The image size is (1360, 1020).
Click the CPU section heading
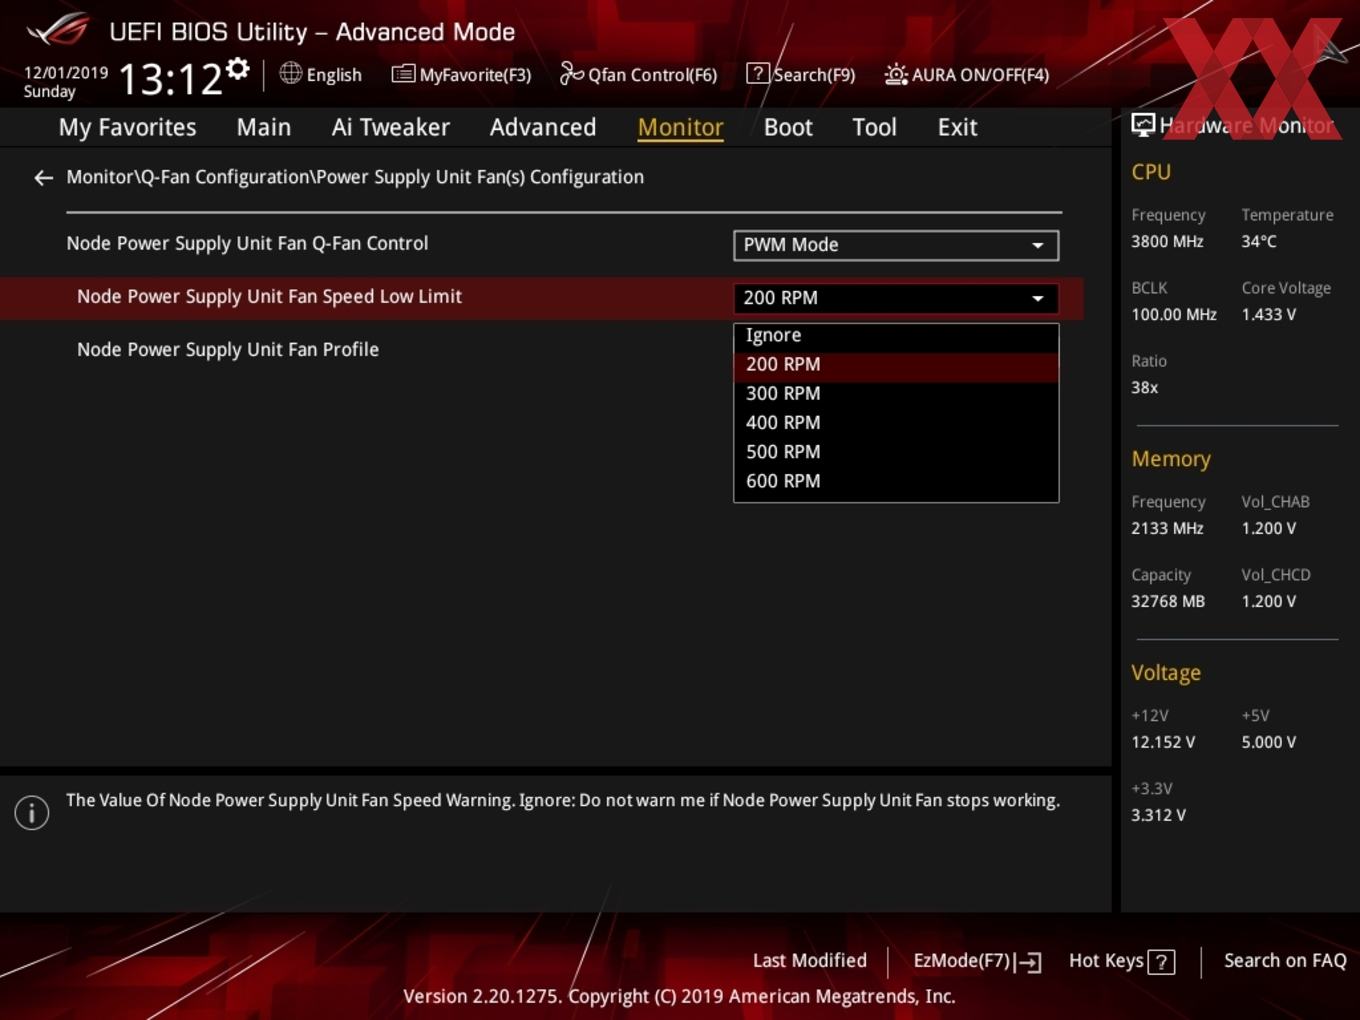coord(1151,172)
